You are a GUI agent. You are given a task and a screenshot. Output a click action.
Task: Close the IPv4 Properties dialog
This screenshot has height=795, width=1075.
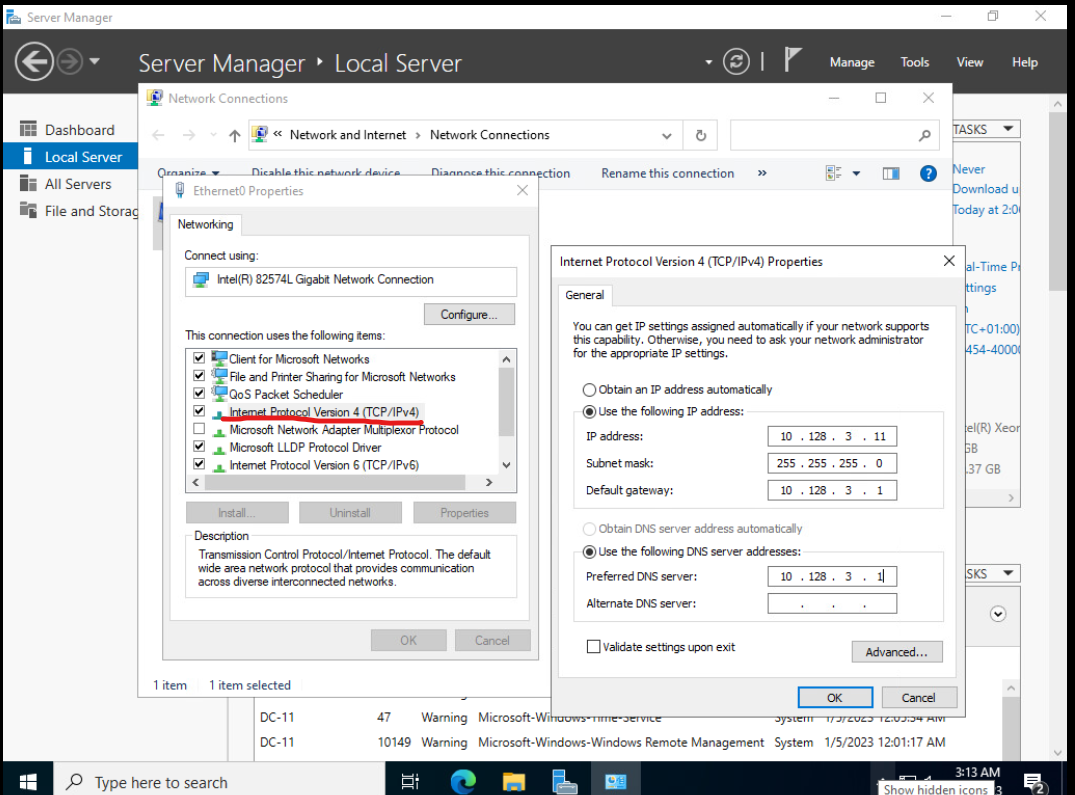949,260
